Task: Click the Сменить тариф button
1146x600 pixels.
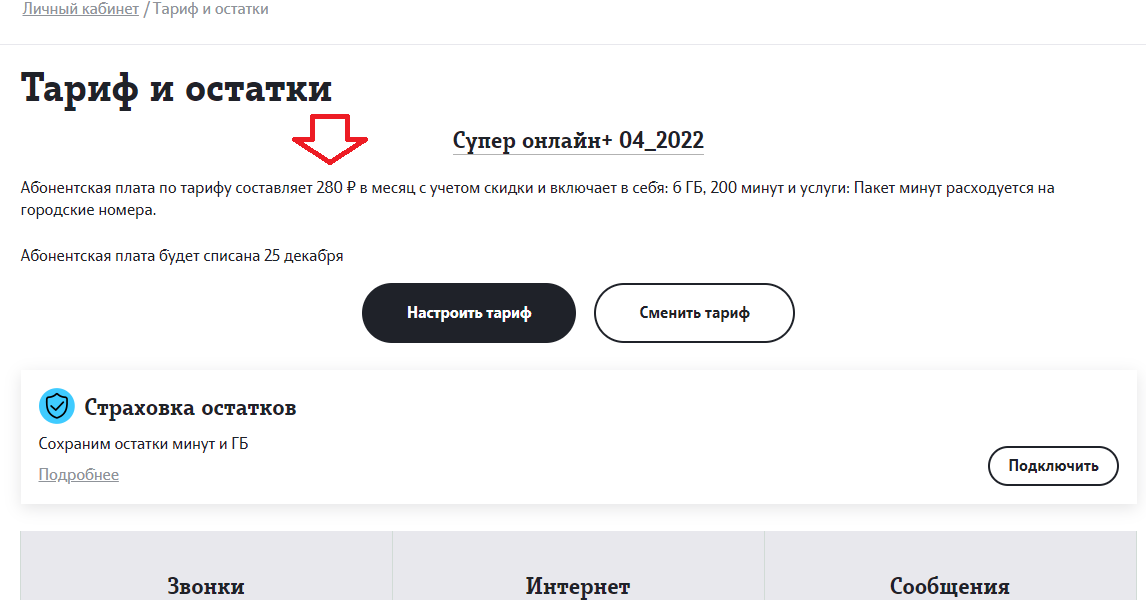Action: tap(694, 313)
